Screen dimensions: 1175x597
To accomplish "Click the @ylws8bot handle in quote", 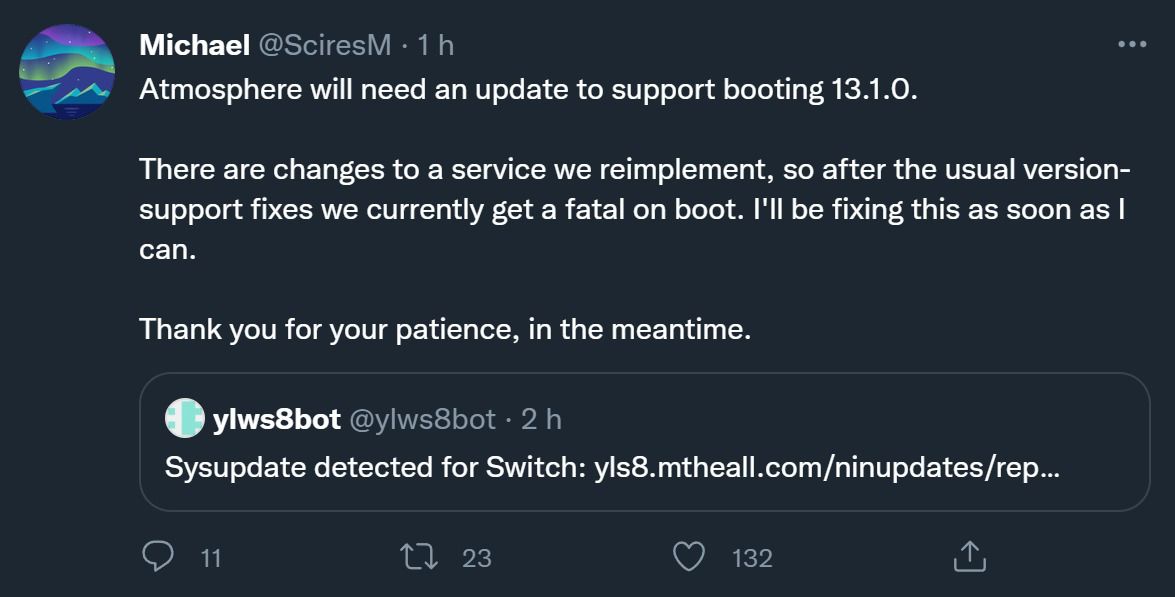I will click(x=421, y=420).
